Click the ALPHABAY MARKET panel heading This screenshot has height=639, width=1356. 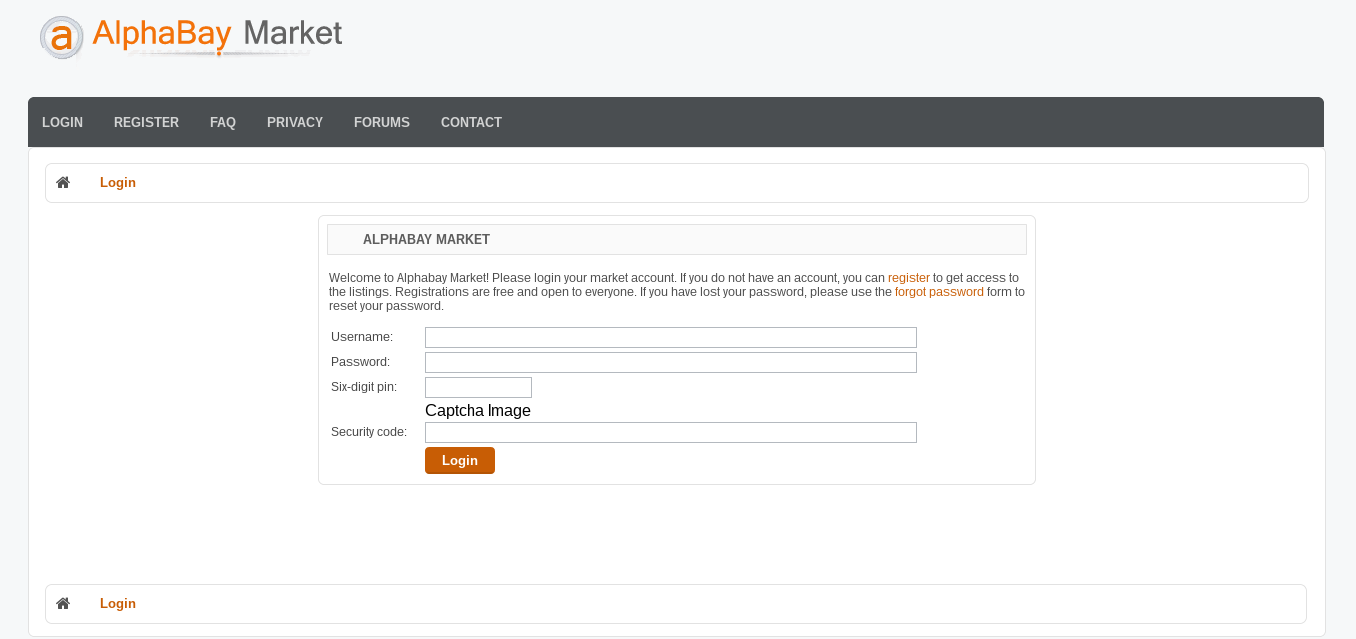point(426,240)
